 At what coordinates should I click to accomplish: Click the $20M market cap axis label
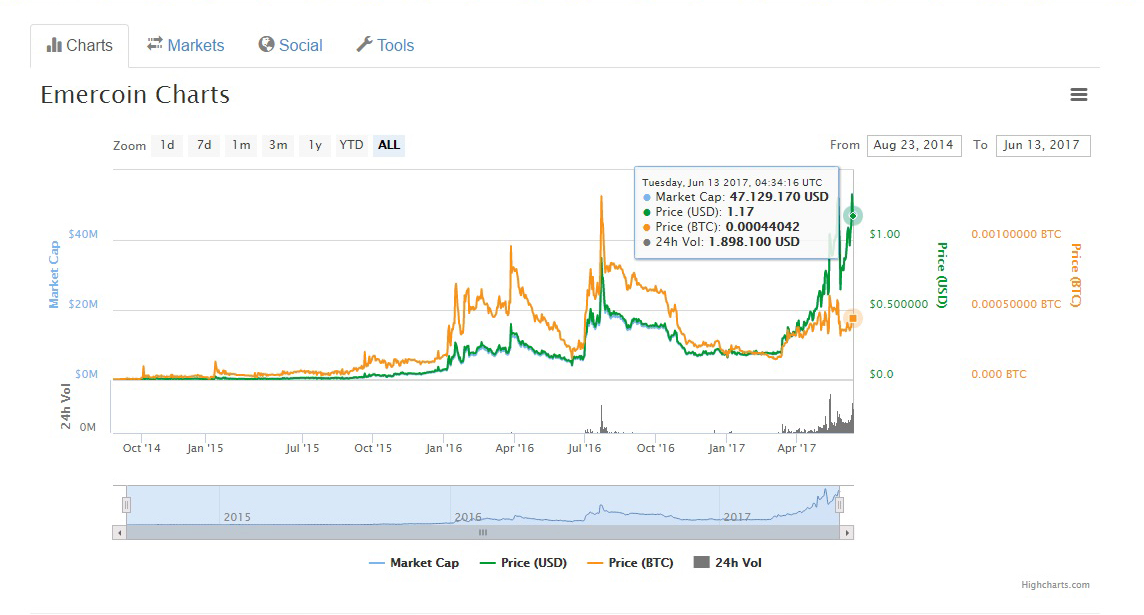[x=83, y=304]
